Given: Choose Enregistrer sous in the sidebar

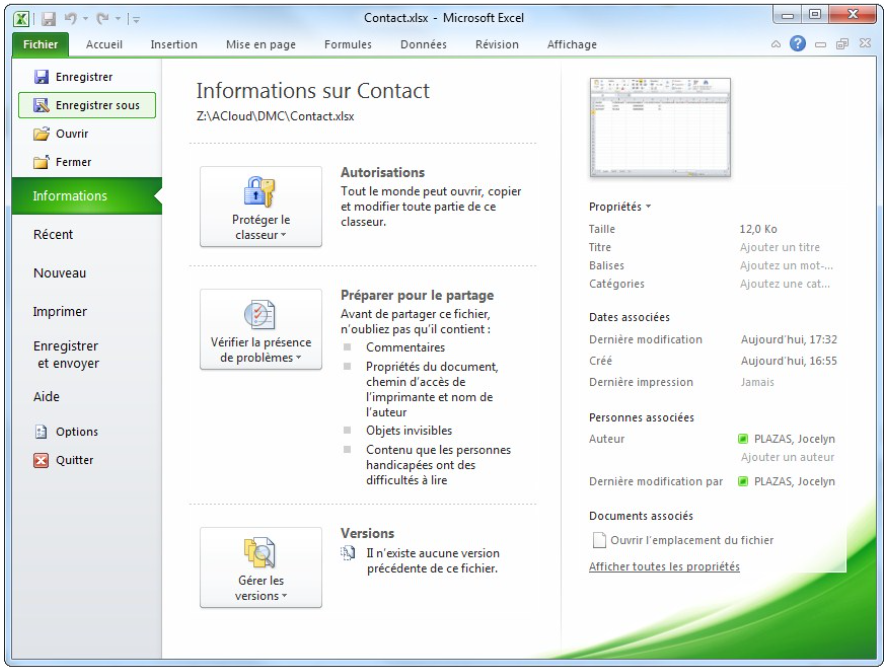Looking at the screenshot, I should tap(87, 105).
